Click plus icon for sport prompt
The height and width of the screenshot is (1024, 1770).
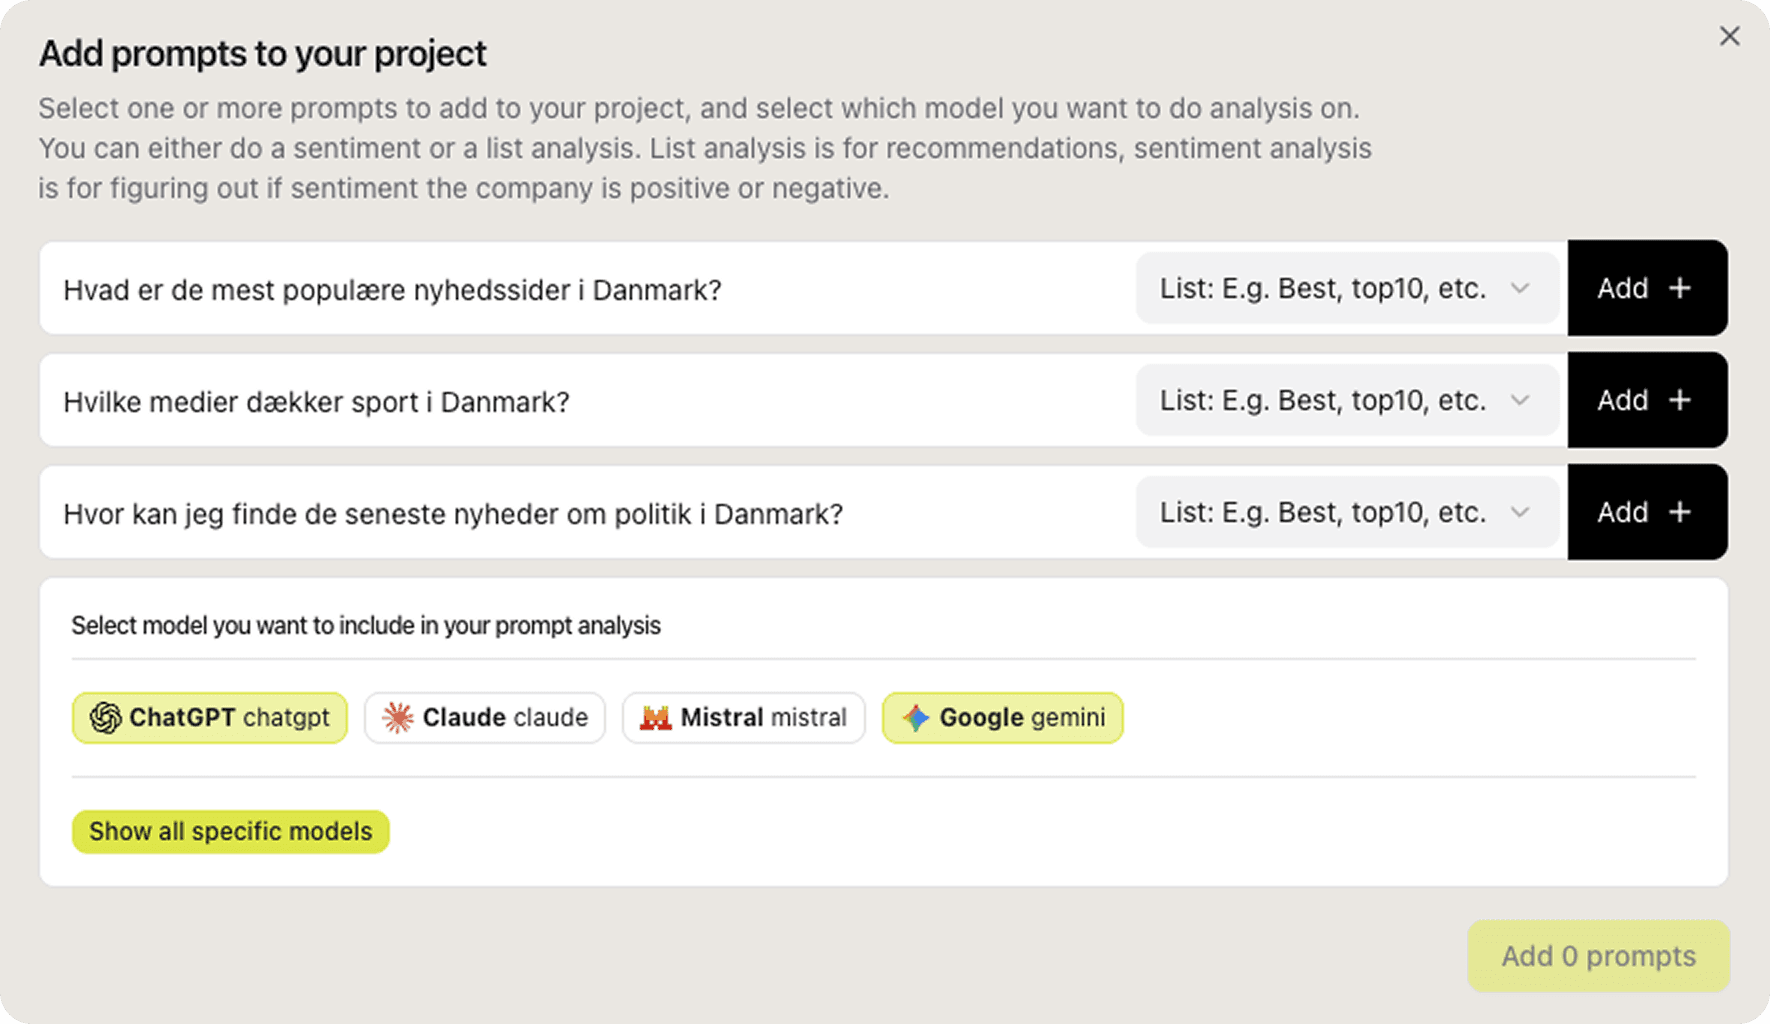click(1680, 400)
